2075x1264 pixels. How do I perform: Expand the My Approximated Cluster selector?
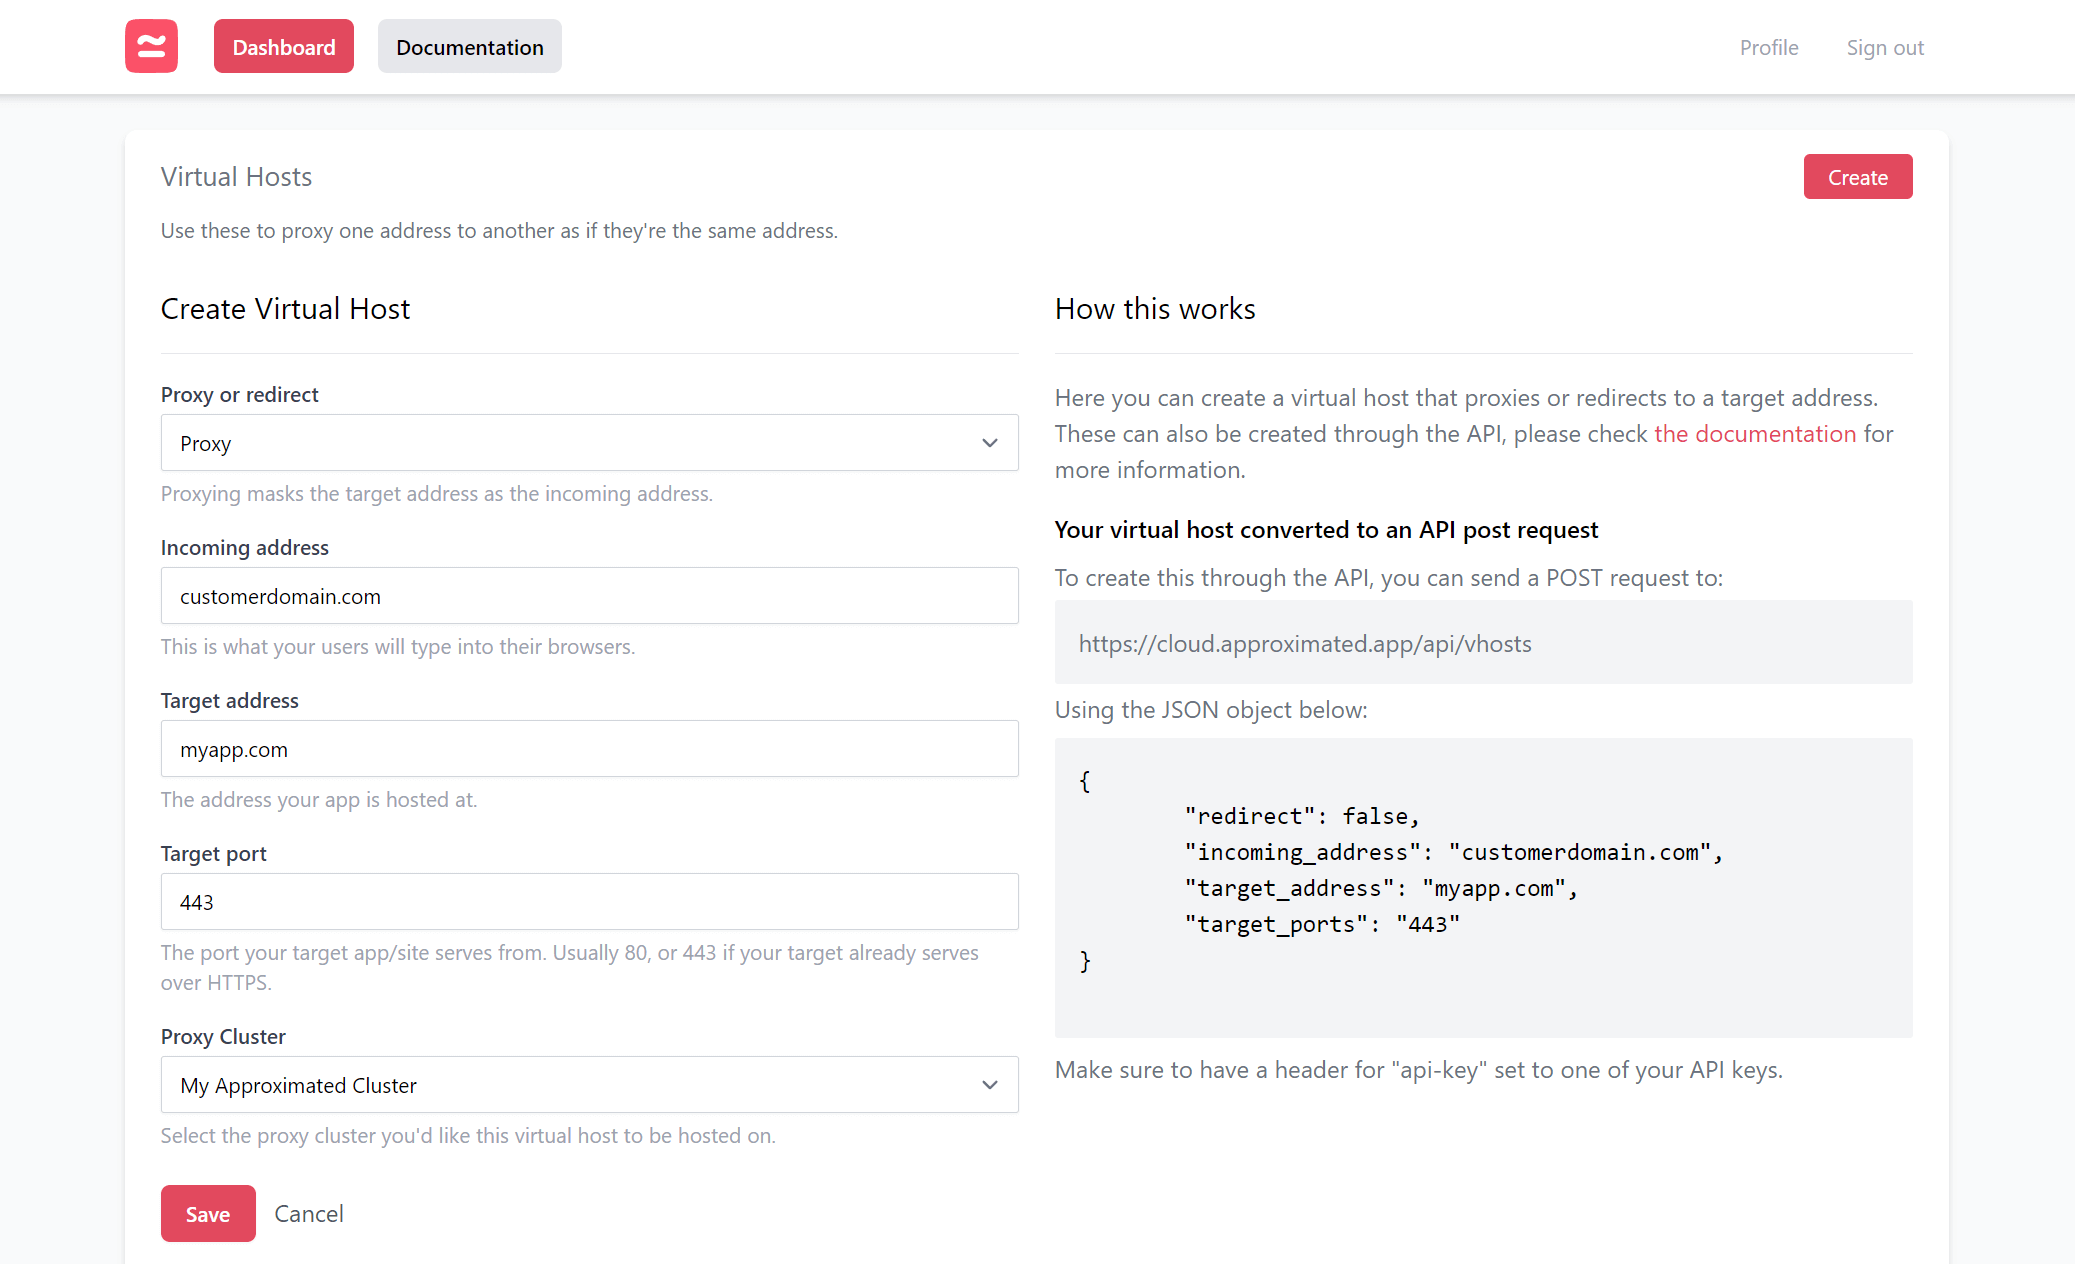click(989, 1084)
